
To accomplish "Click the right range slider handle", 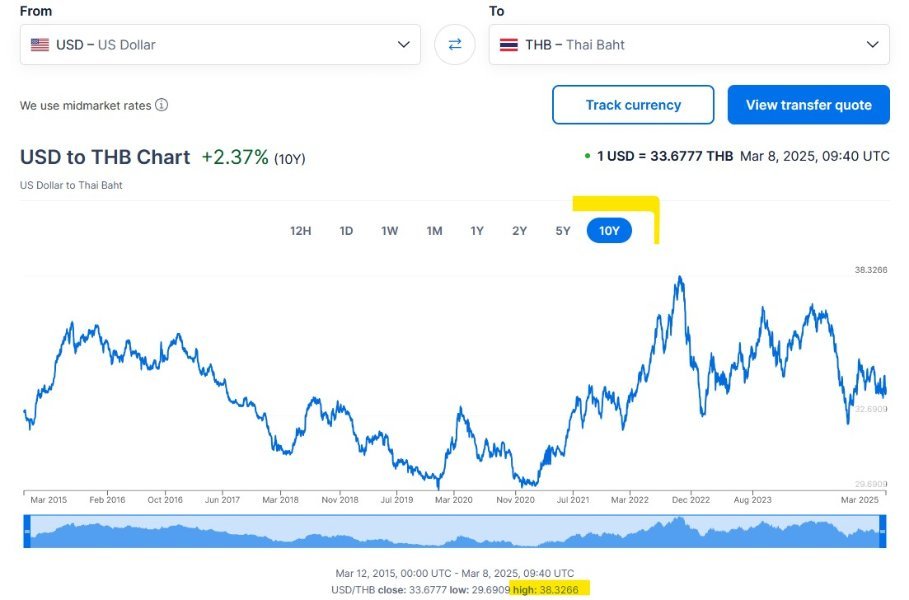I will click(x=882, y=531).
